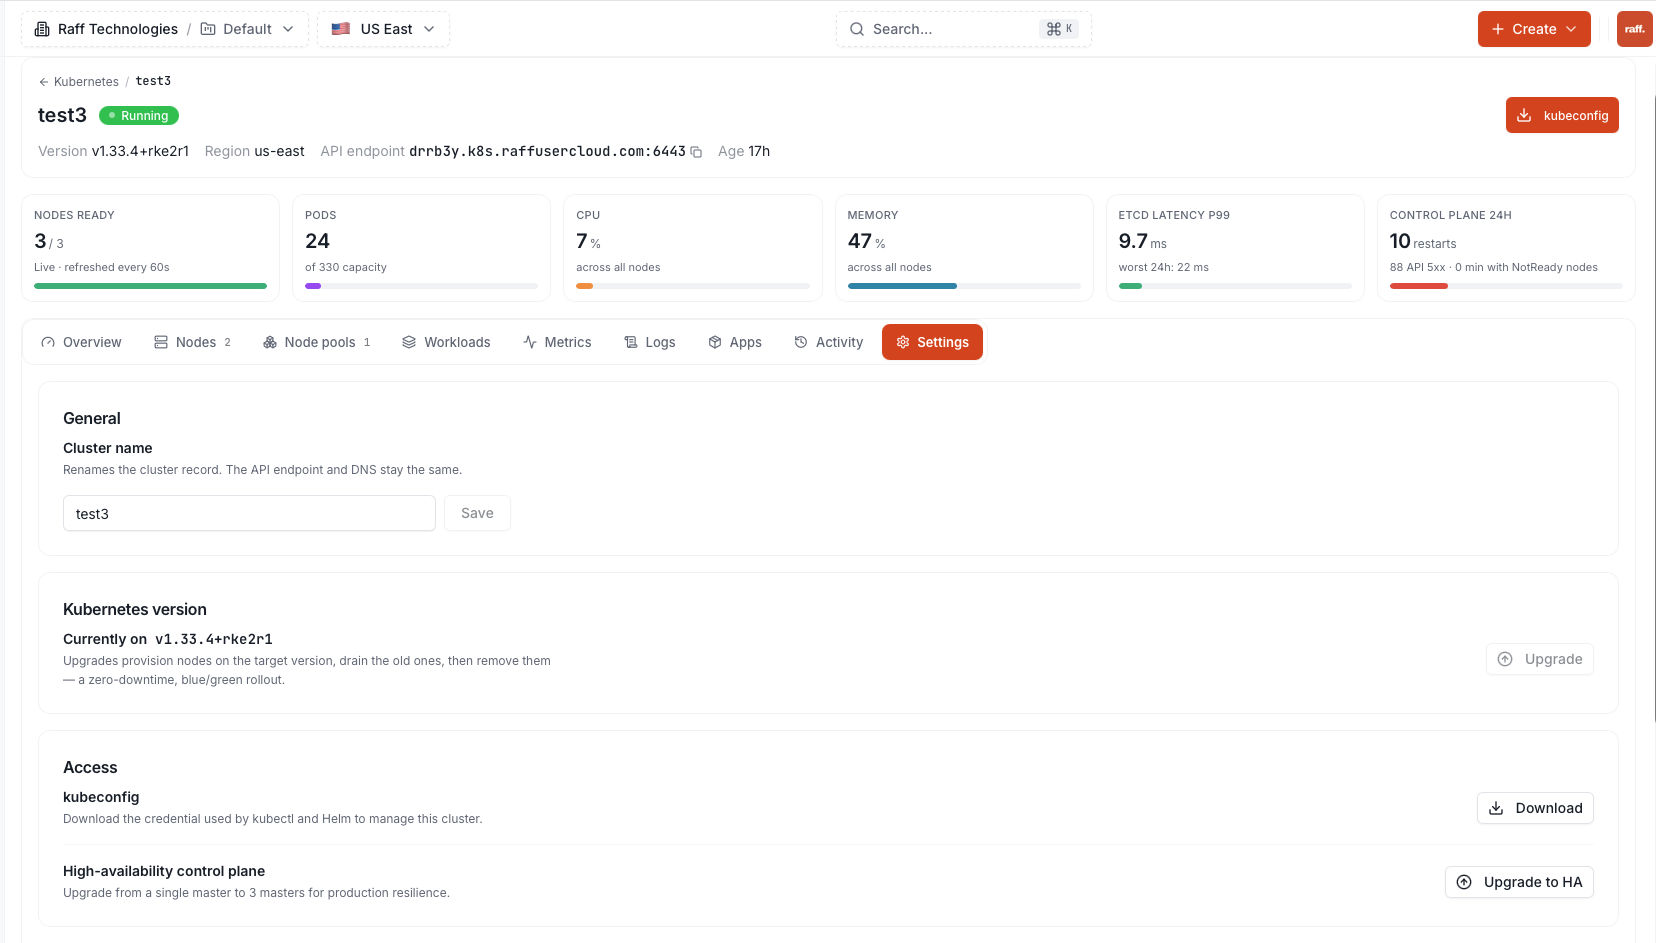Click the circled arrow icon in Upgrade to HA
The height and width of the screenshot is (943, 1656).
coord(1464,882)
